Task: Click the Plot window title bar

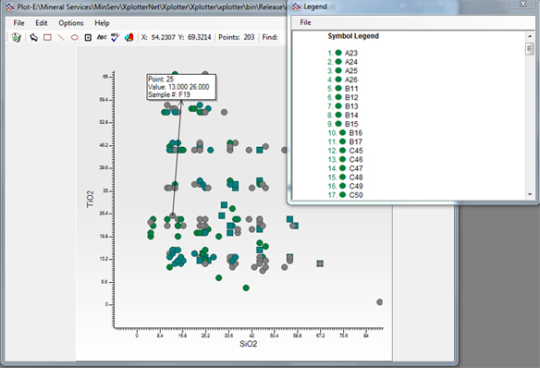Action: (x=146, y=7)
